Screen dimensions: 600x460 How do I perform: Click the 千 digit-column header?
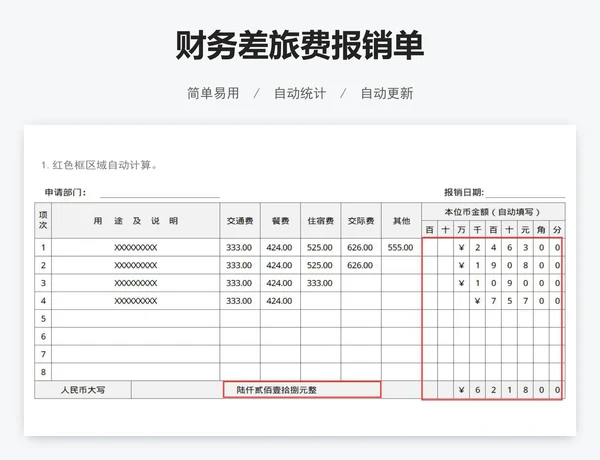click(x=478, y=230)
